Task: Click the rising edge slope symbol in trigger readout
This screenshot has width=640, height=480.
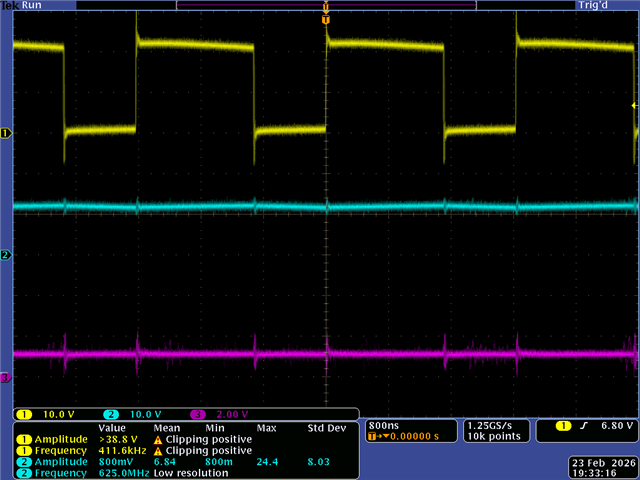Action: click(584, 426)
